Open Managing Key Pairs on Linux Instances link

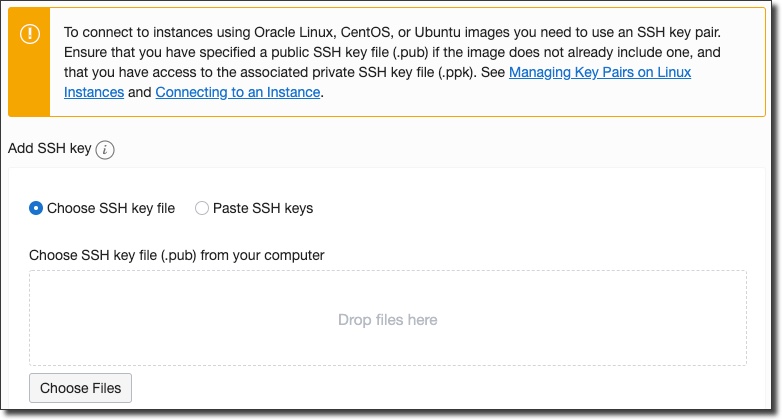(x=600, y=72)
